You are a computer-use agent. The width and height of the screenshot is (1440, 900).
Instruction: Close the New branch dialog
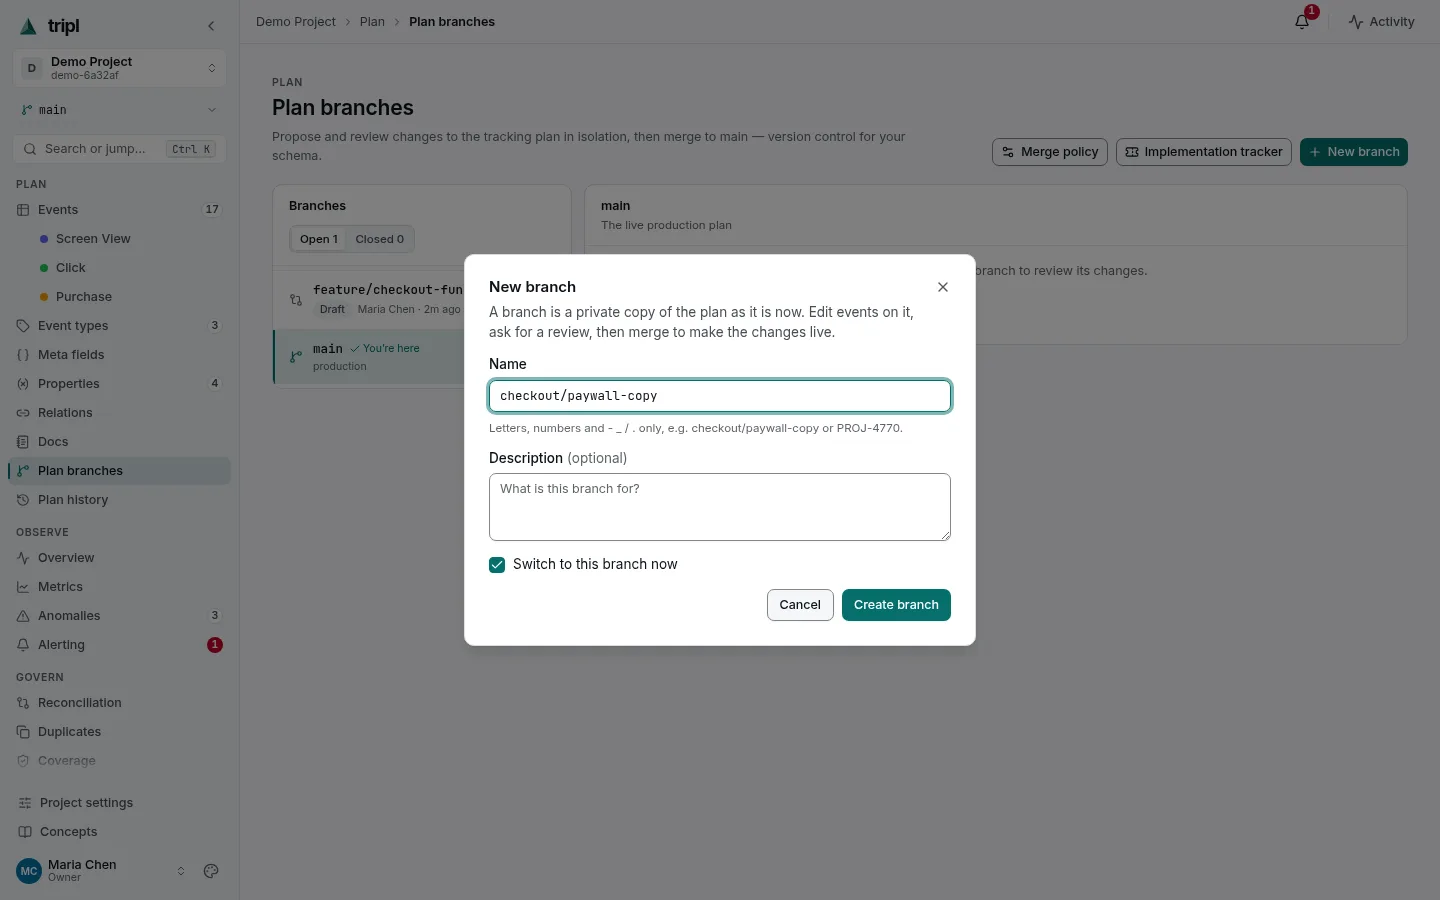point(943,287)
